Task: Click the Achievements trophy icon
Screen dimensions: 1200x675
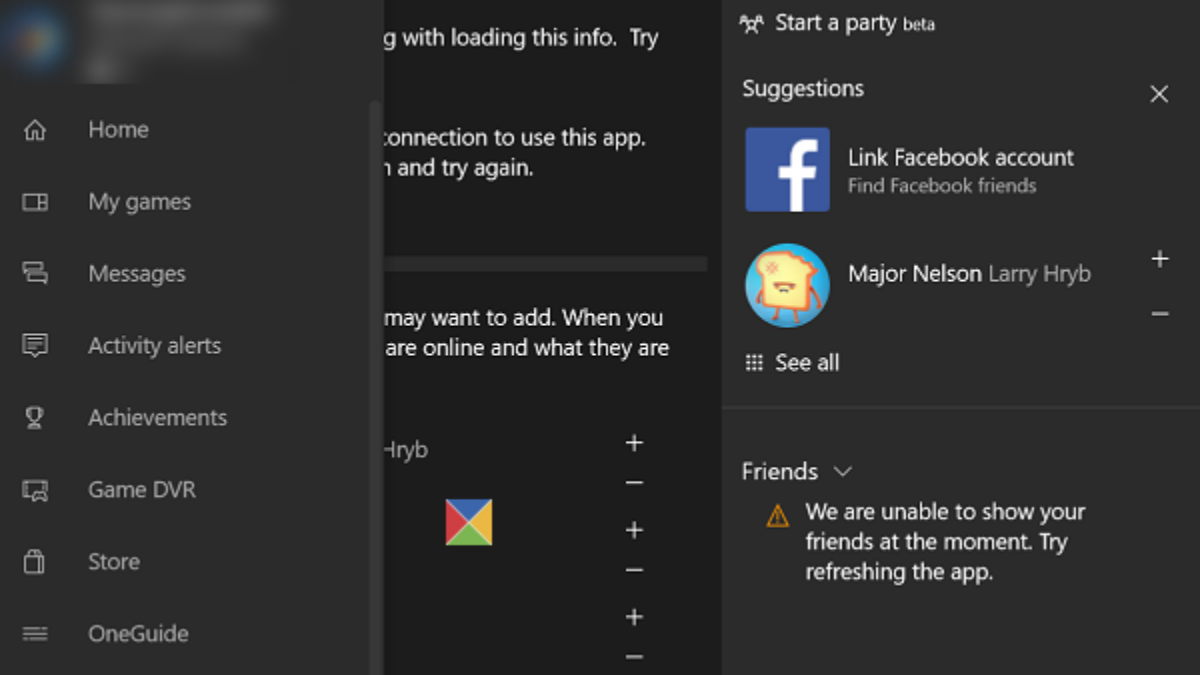Action: tap(35, 418)
